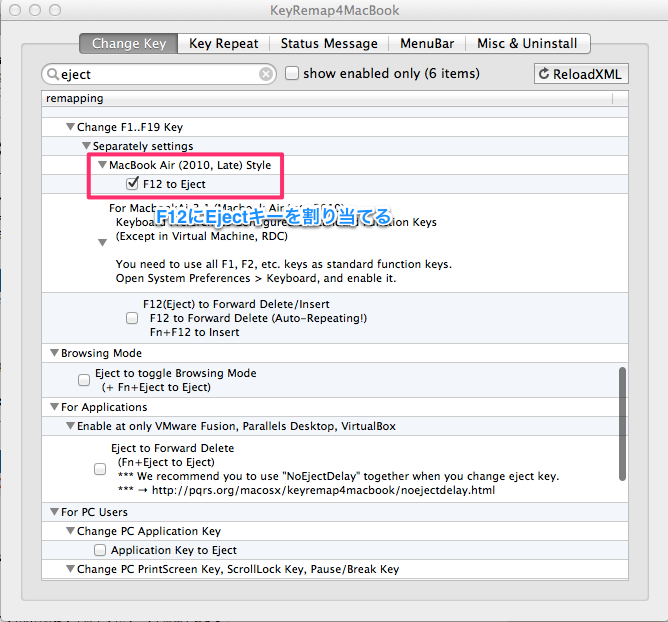The image size is (668, 622).
Task: Collapse Change F1..F19 Key group
Action: click(70, 127)
